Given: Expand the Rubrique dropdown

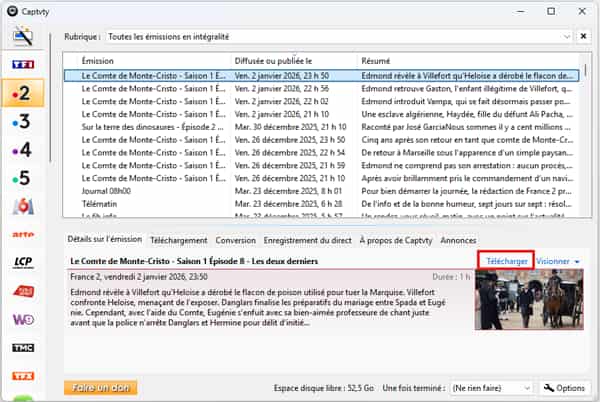Looking at the screenshot, I should 564,37.
